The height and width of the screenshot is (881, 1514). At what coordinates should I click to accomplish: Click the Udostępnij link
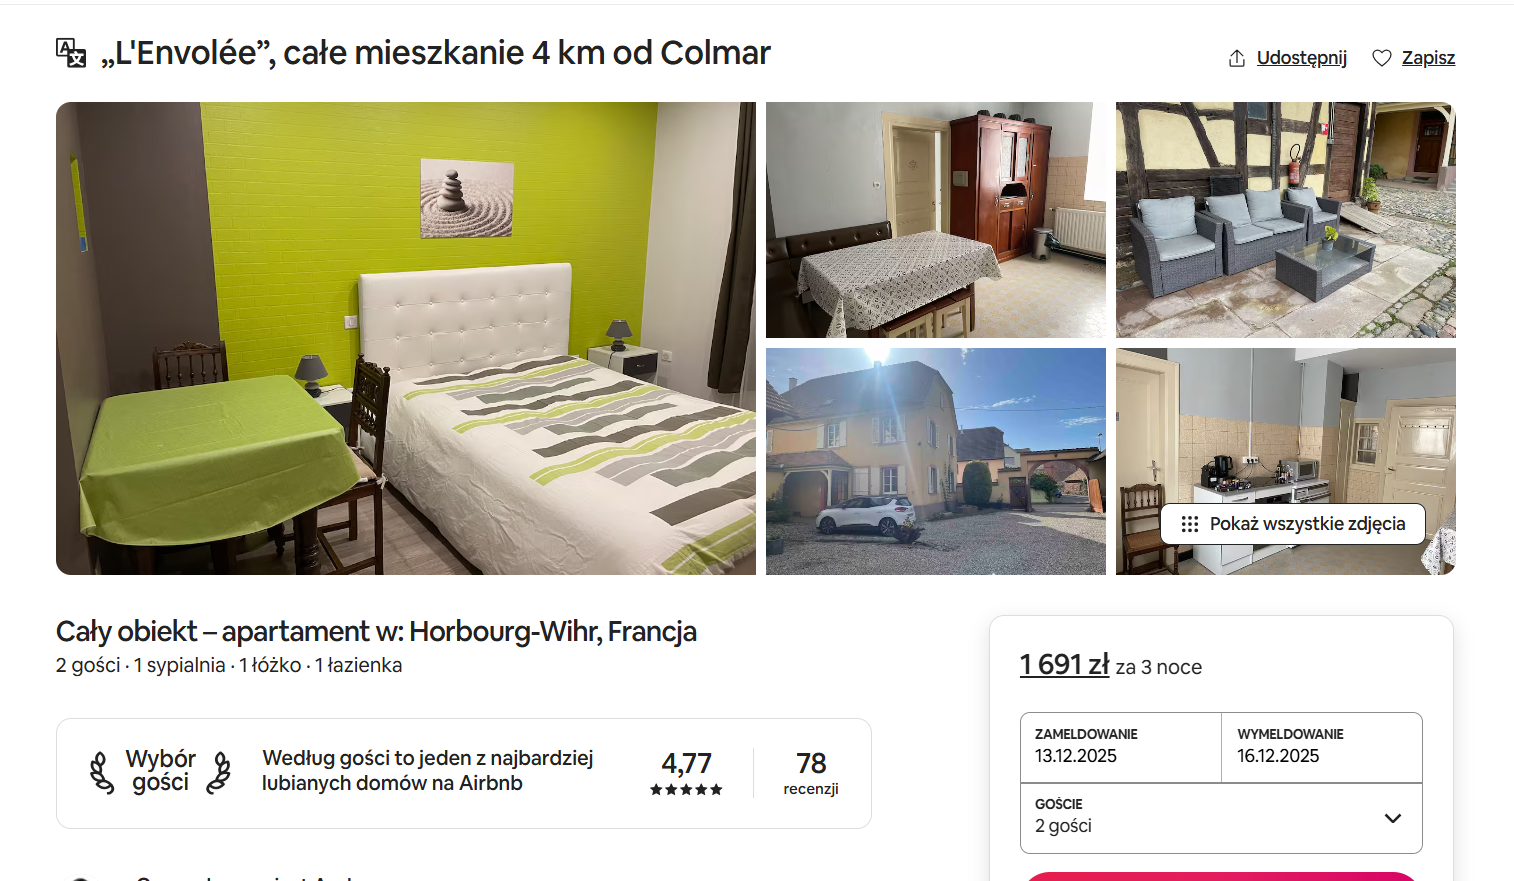[x=1301, y=58]
